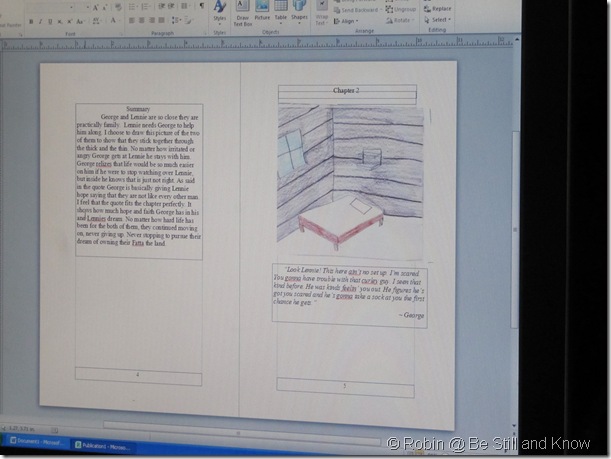The height and width of the screenshot is (459, 611).
Task: Click page number 5 footer box
Action: (x=345, y=387)
